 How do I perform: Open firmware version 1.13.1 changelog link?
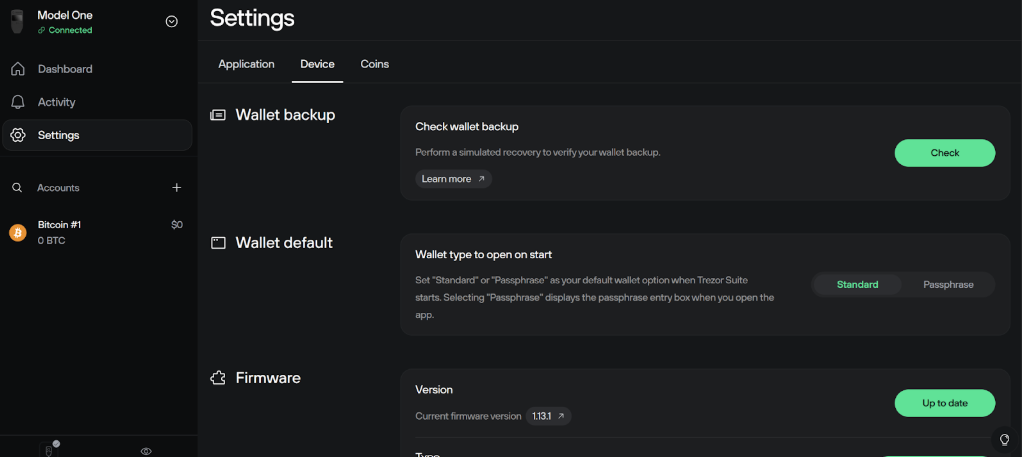tap(548, 416)
